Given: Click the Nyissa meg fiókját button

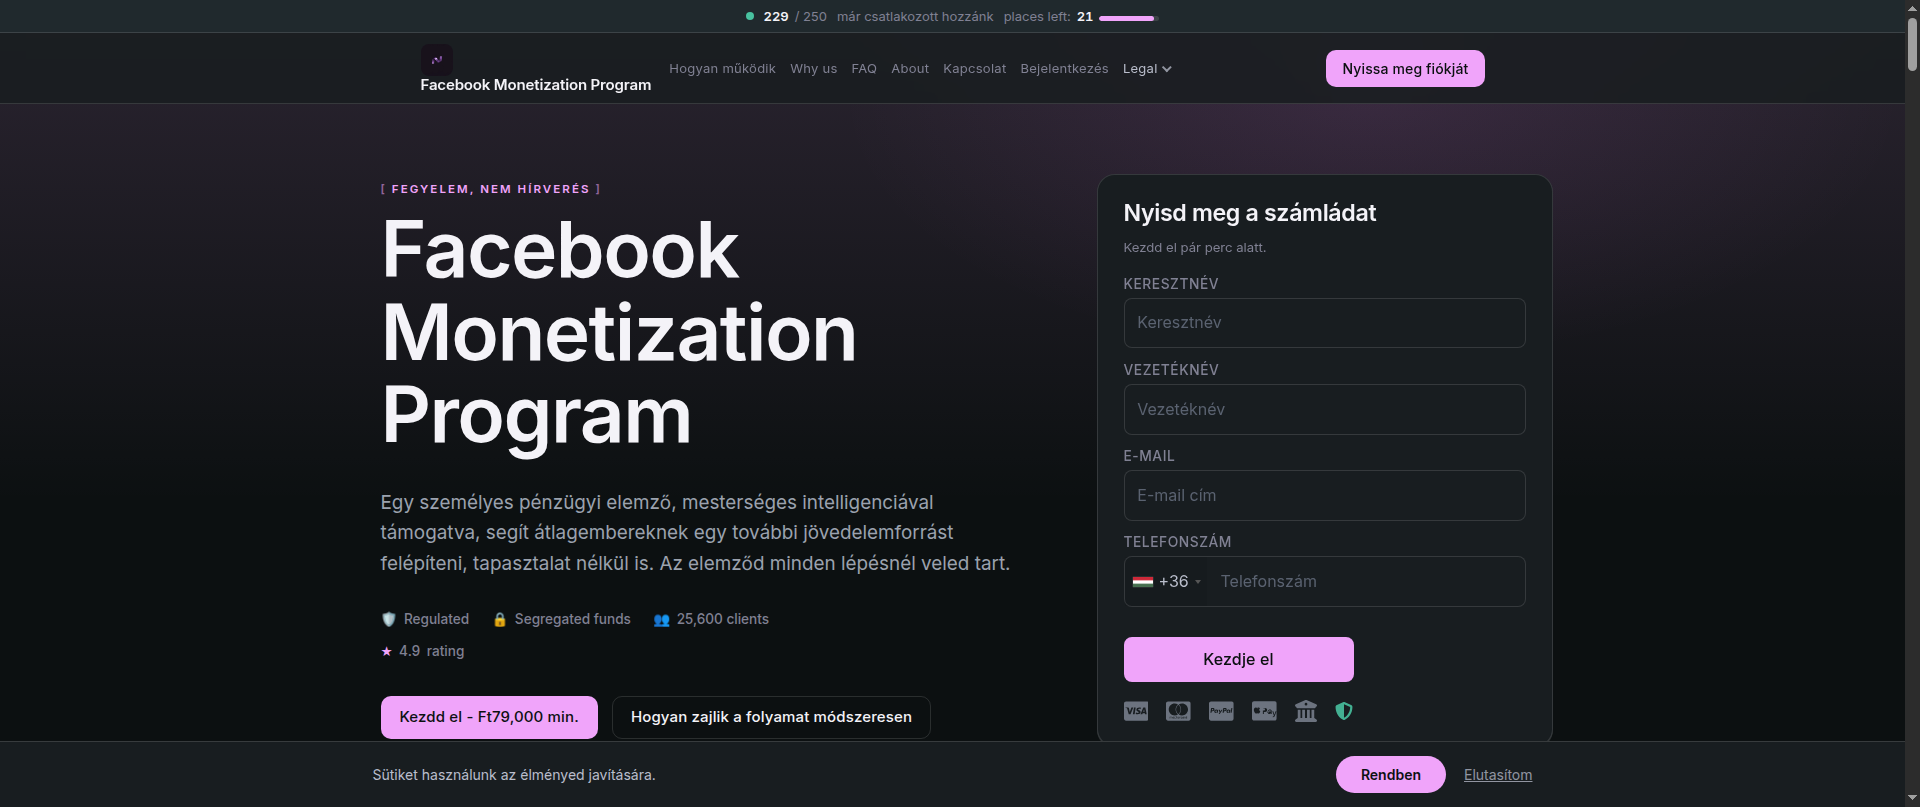Looking at the screenshot, I should click(x=1405, y=69).
